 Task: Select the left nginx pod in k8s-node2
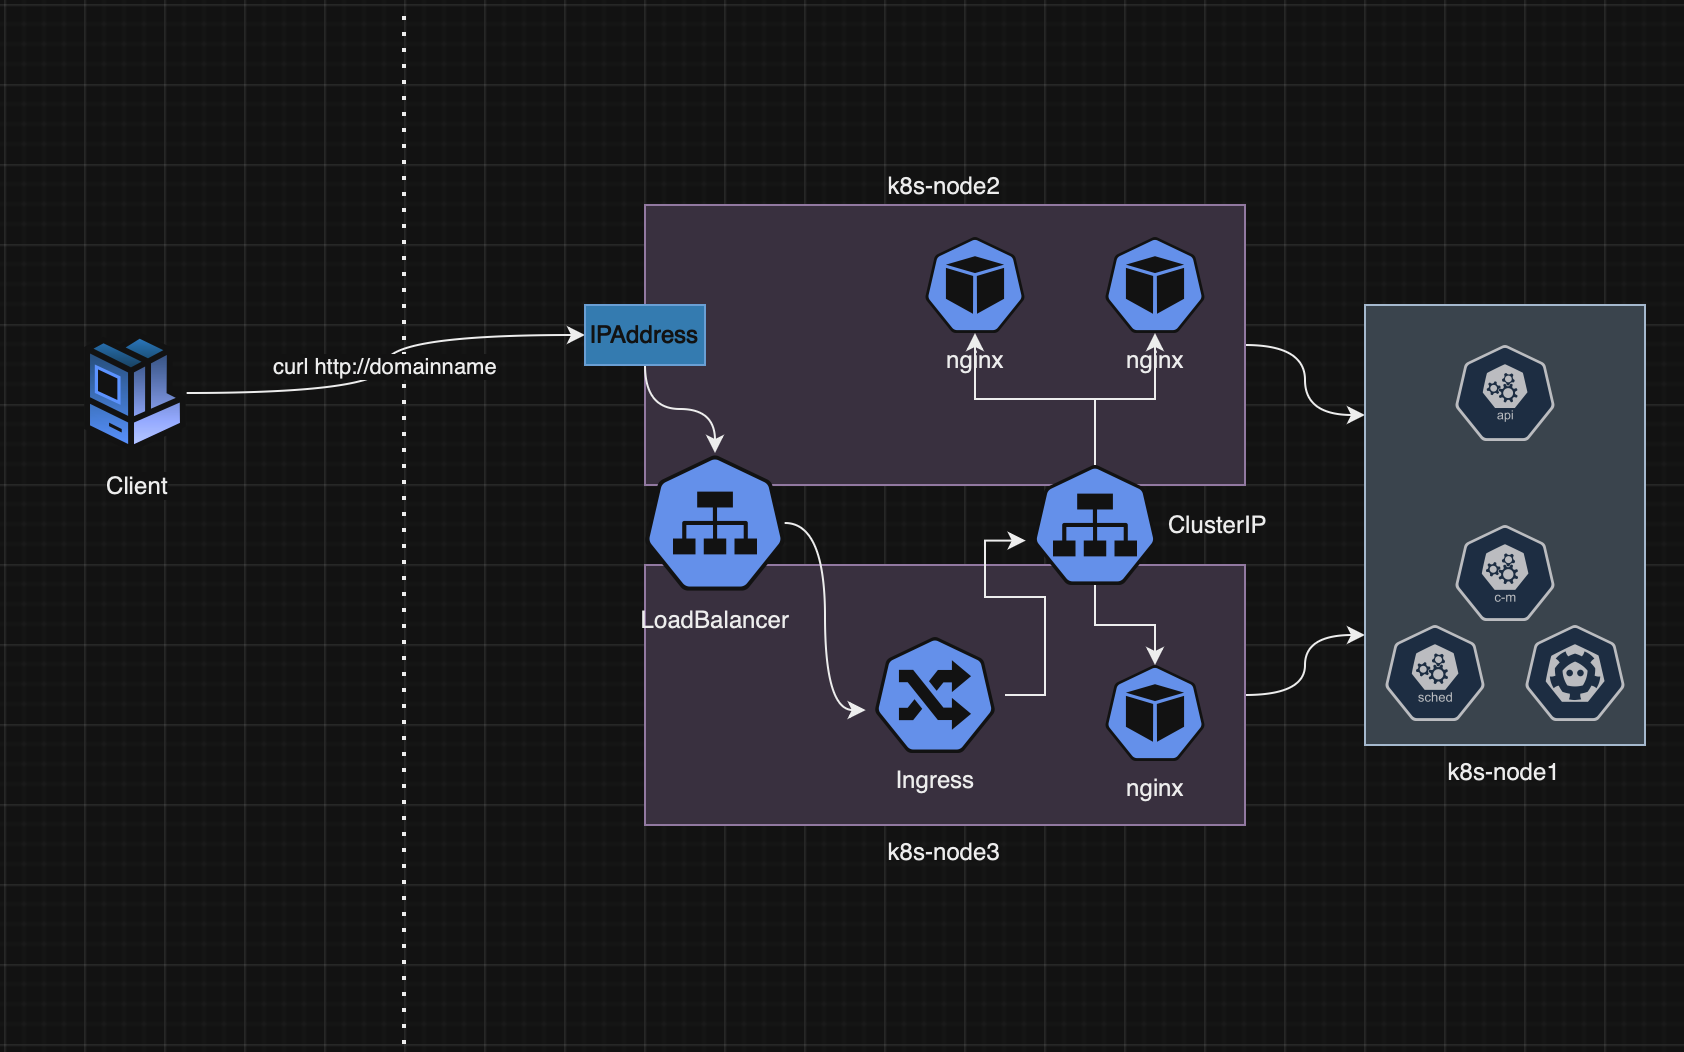(x=975, y=286)
